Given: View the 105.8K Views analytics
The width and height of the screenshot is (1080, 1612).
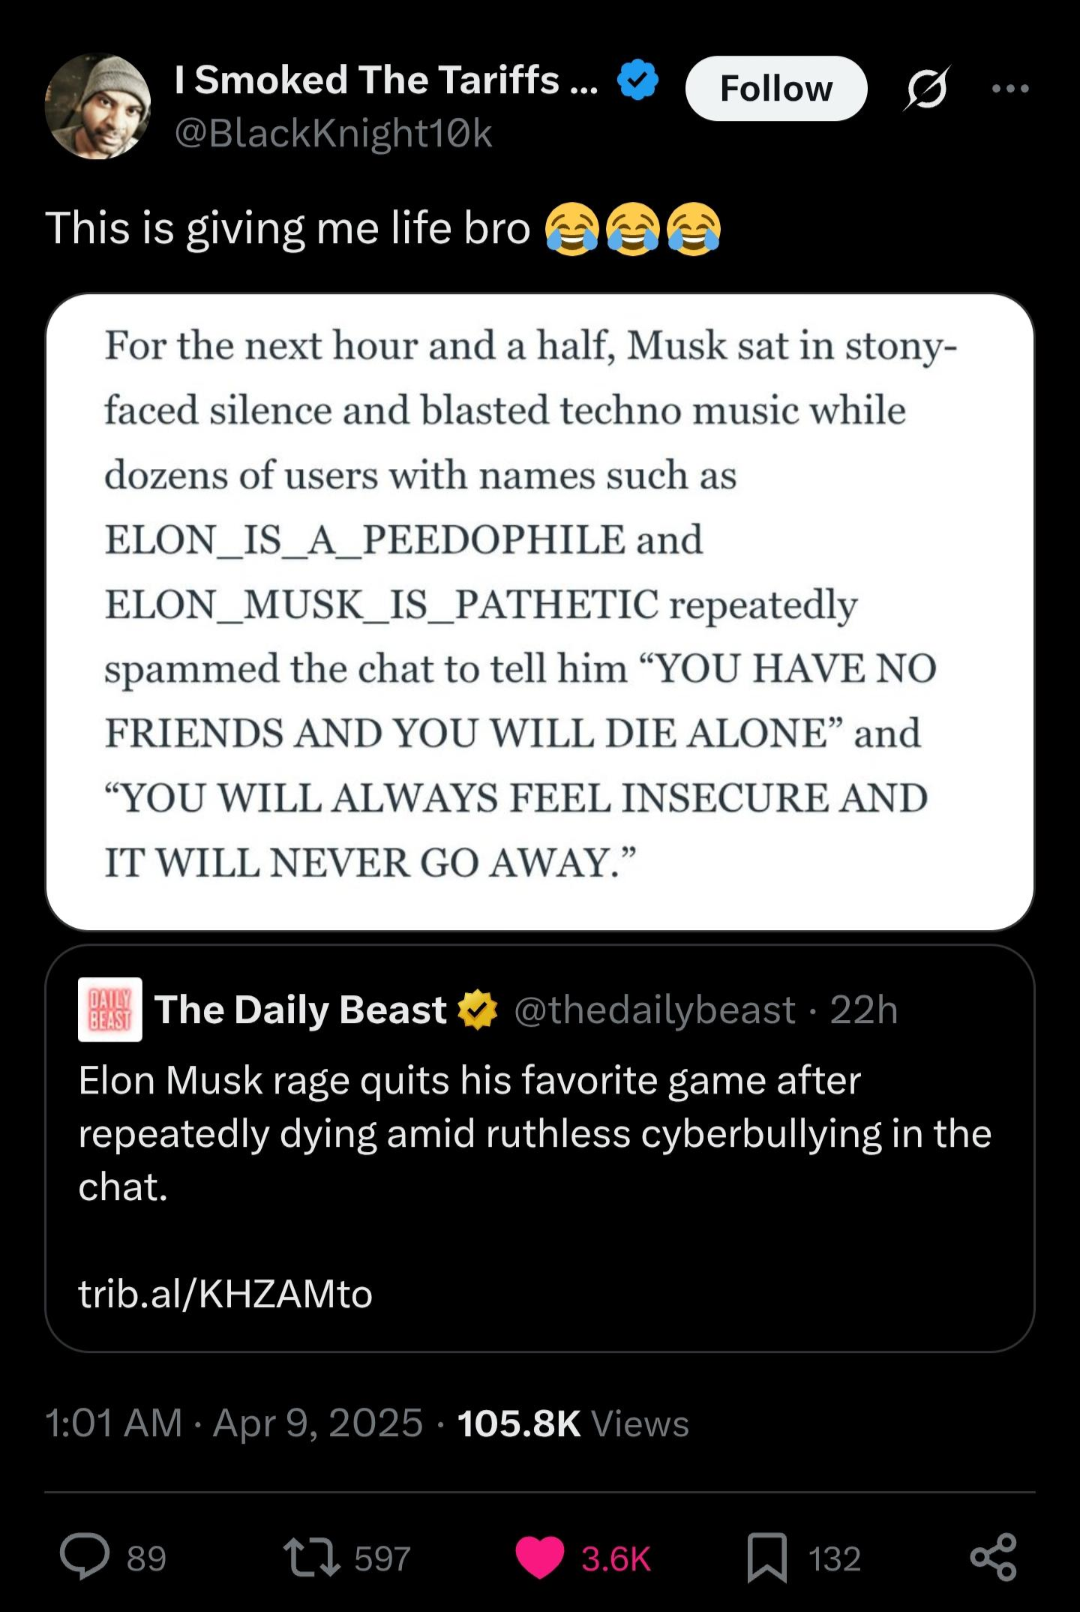Looking at the screenshot, I should coord(573,1423).
